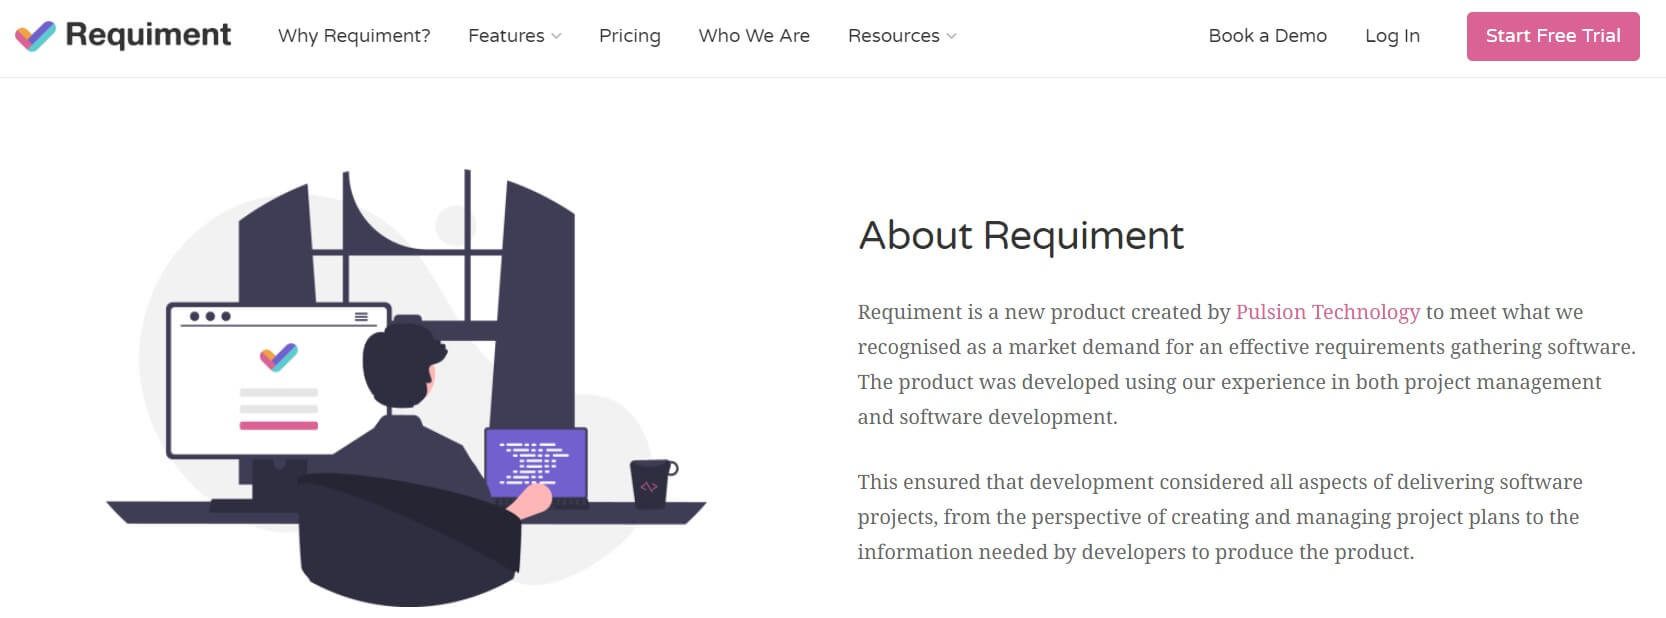Viewport: 1666px width, 618px height.
Task: Click the paragraph starting 'This ensured that development'
Action: coord(1220,517)
